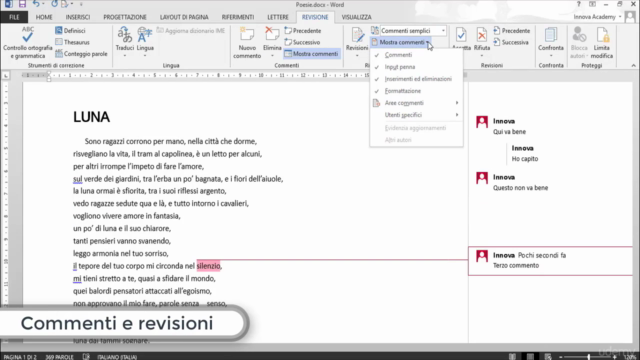
Task: Switch to the PROGETTAZIONE tab
Action: (124, 17)
